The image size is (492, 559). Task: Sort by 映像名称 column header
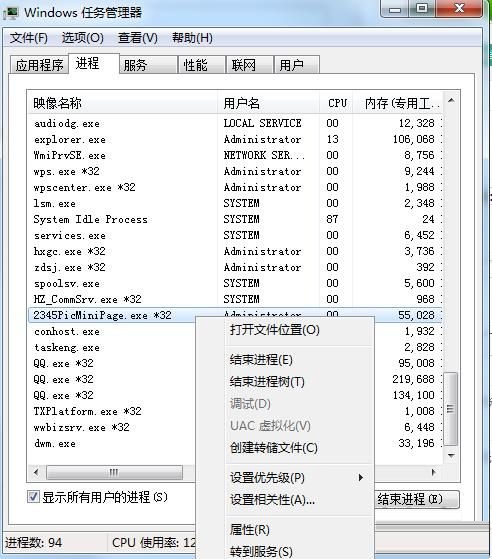tap(123, 103)
